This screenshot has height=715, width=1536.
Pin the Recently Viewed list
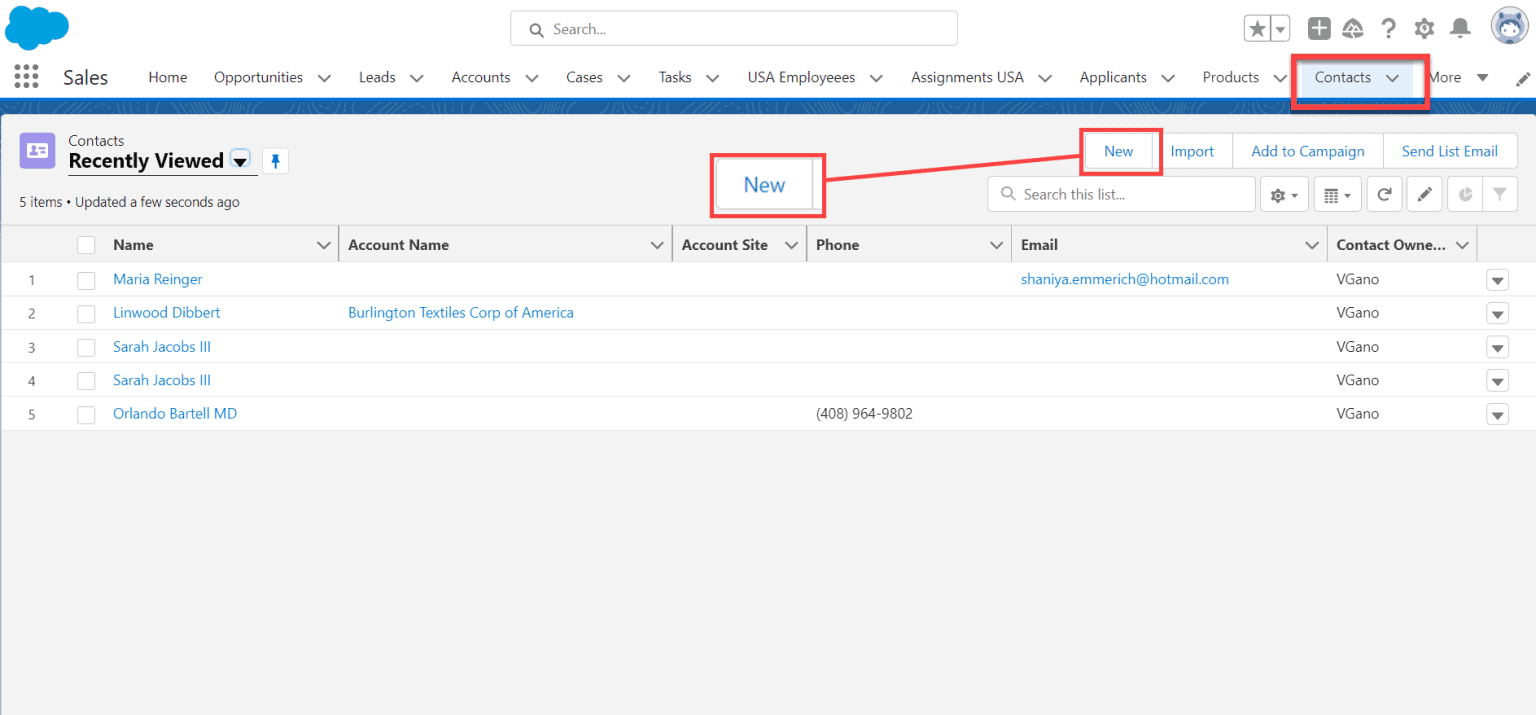click(275, 160)
